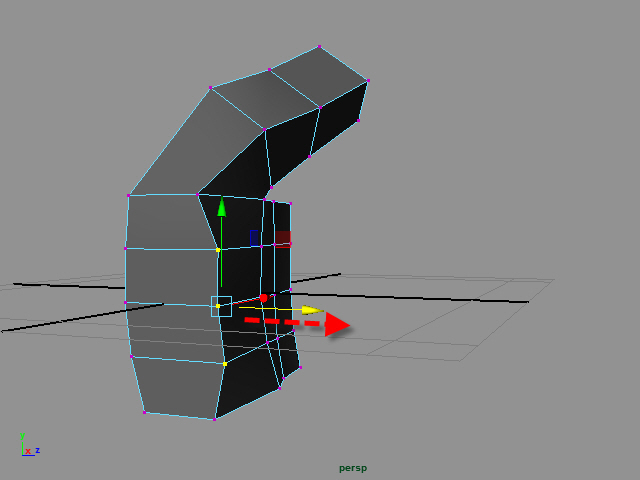Select the lowest yellow highlighted vertex on the mesh
Viewport: 640px width, 480px height.
point(225,364)
